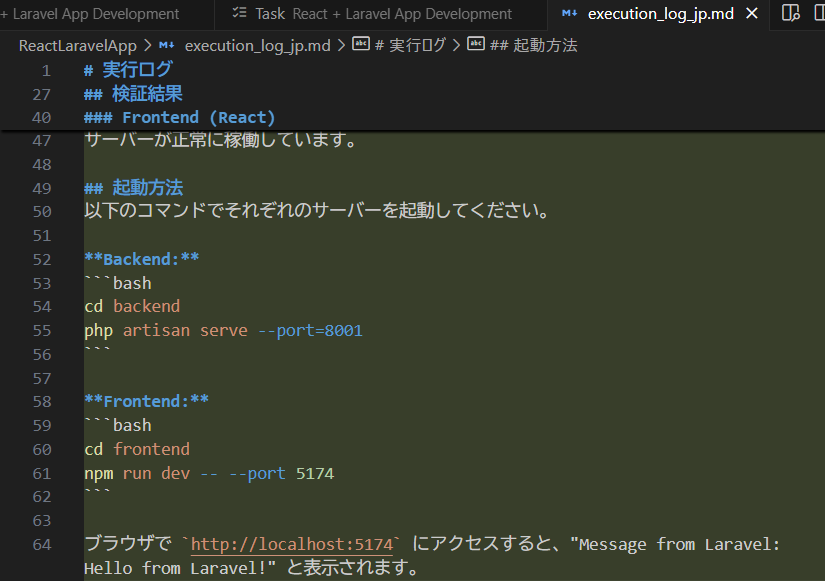Viewport: 825px width, 581px height.
Task: Click the **Frontend:** text on line 58
Action: (x=146, y=401)
